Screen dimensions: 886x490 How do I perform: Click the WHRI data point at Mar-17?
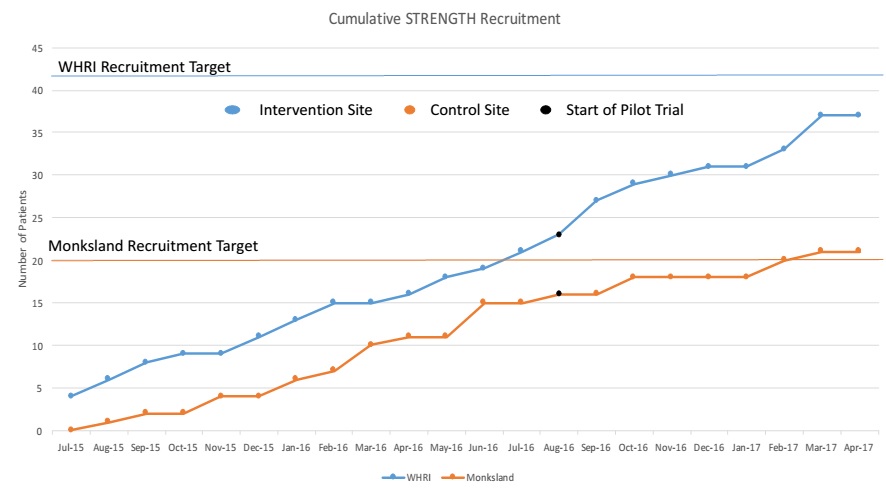point(820,115)
